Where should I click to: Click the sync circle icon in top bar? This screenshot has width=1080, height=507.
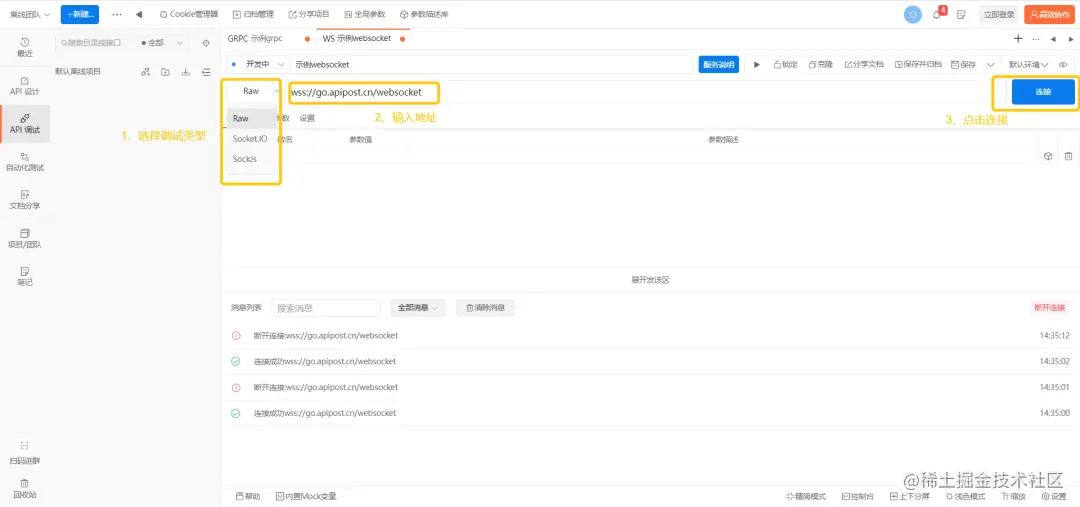913,14
